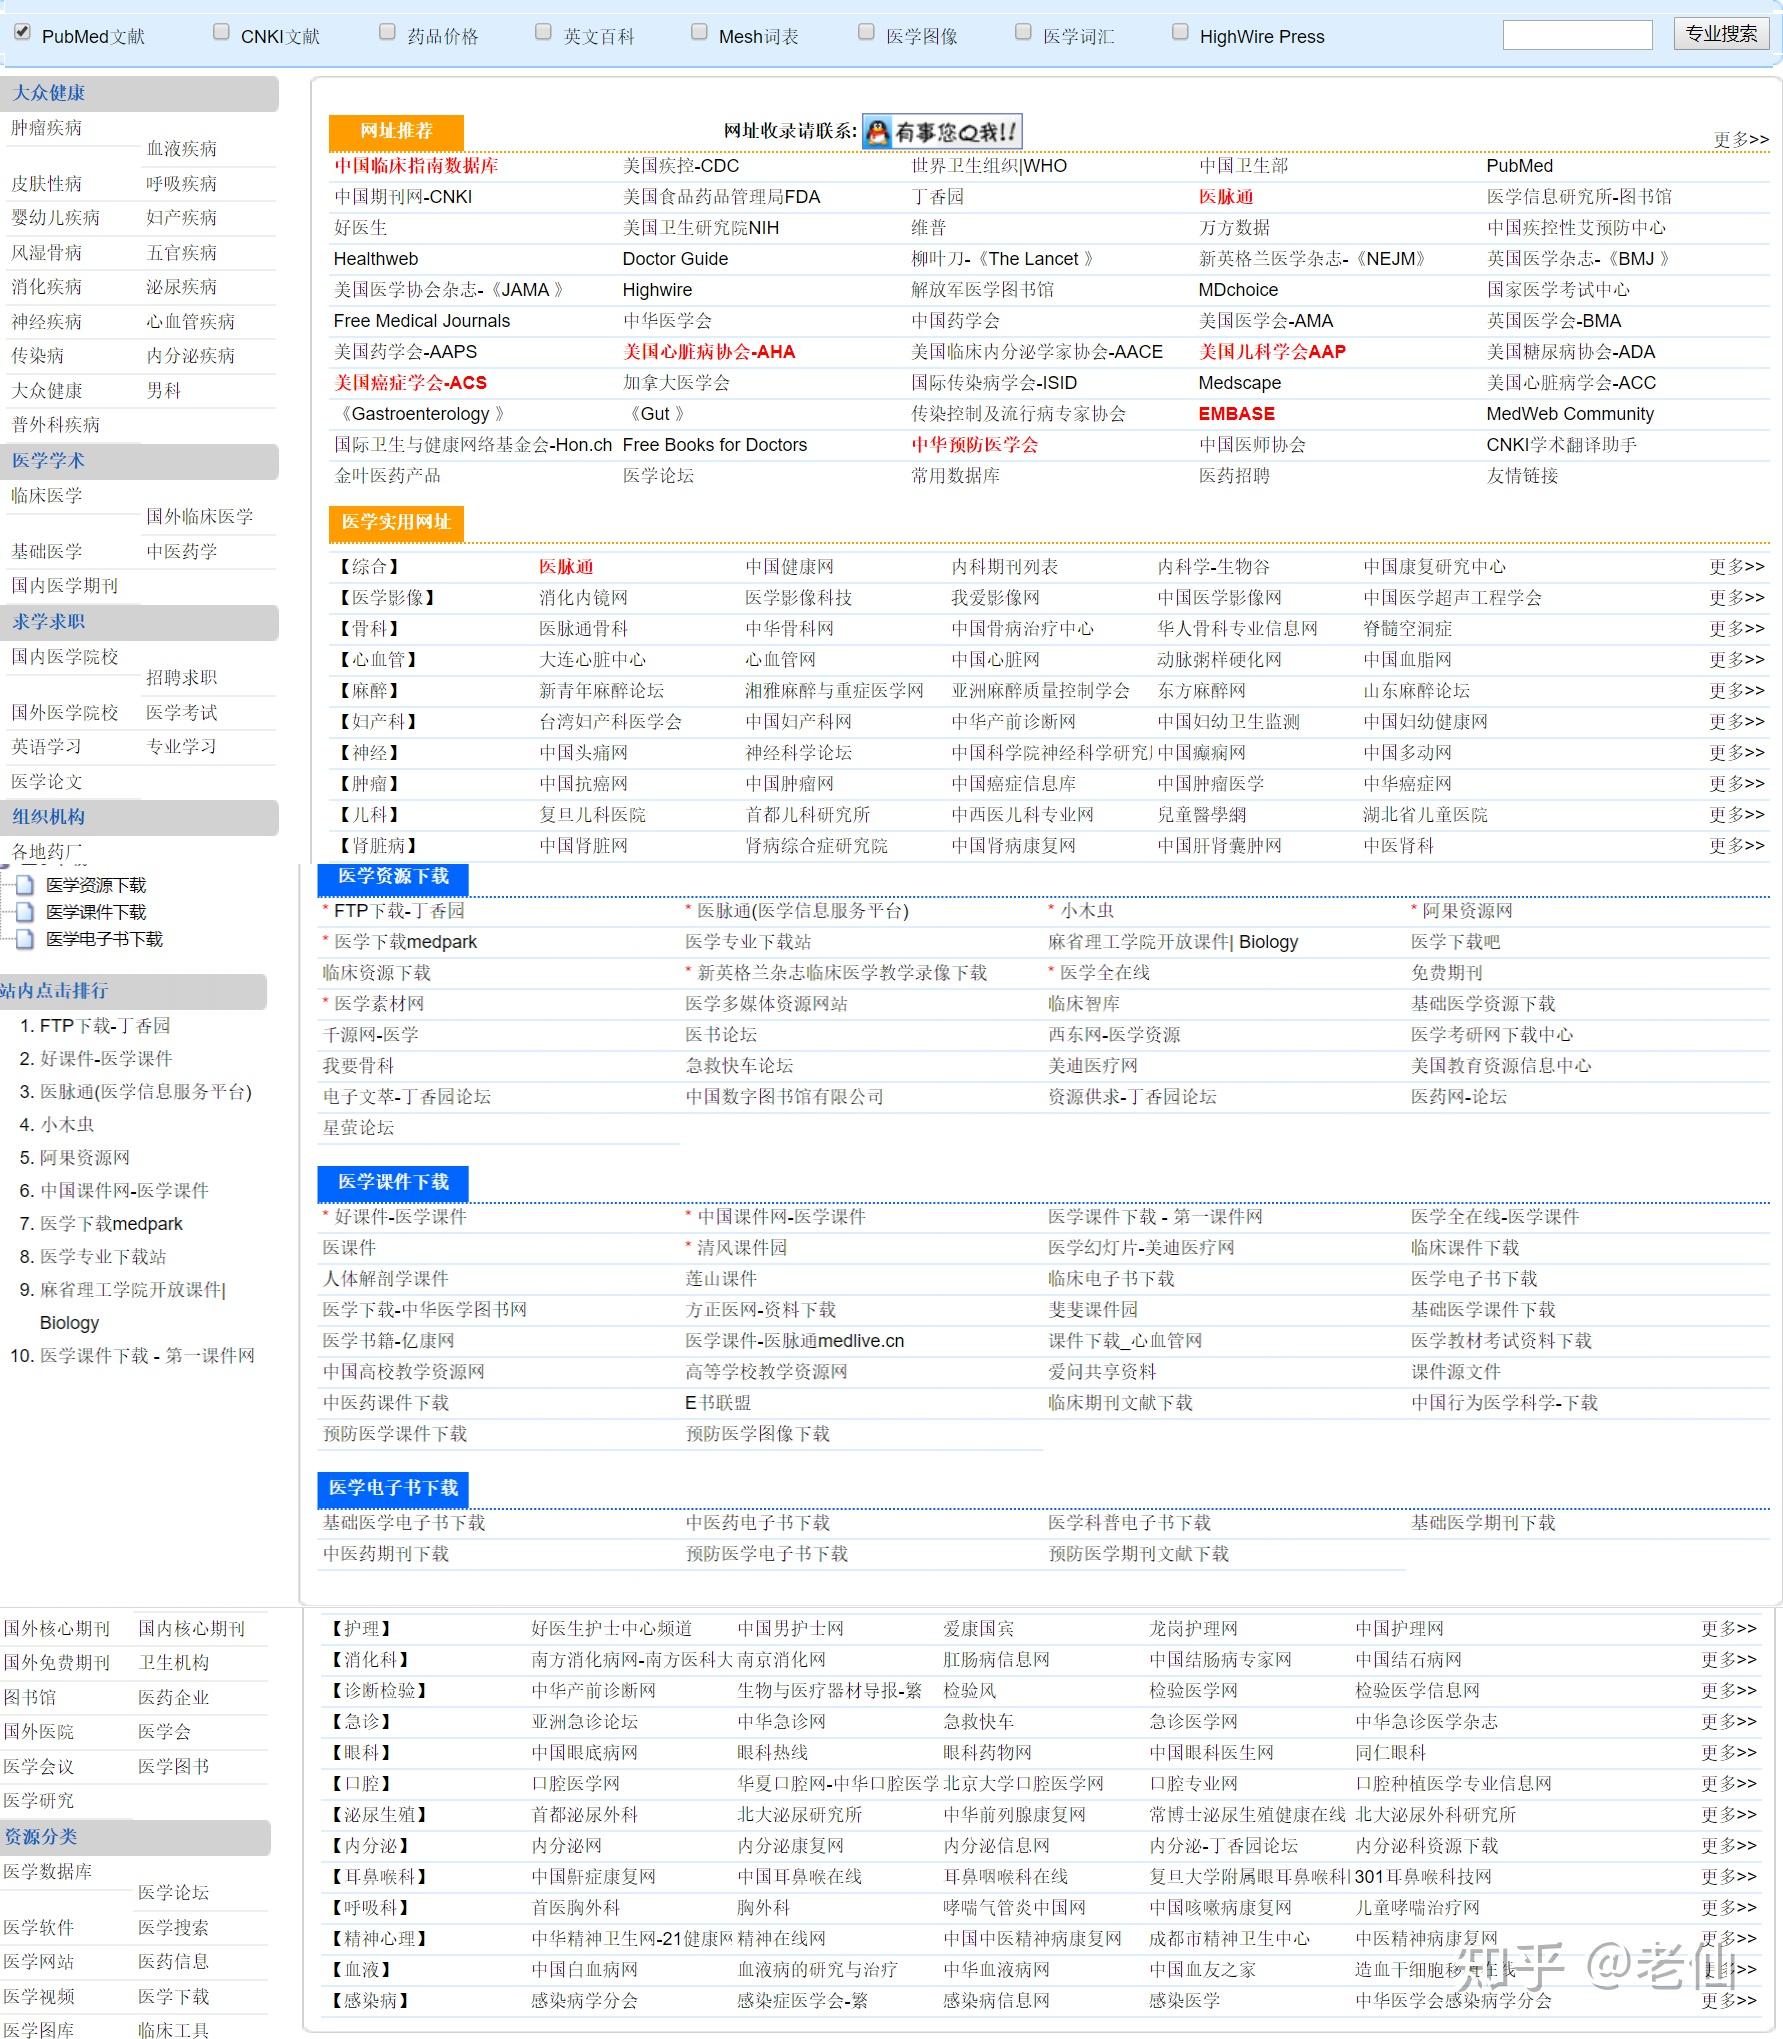Open 基础医学电子书下载 link

pyautogui.click(x=404, y=1523)
